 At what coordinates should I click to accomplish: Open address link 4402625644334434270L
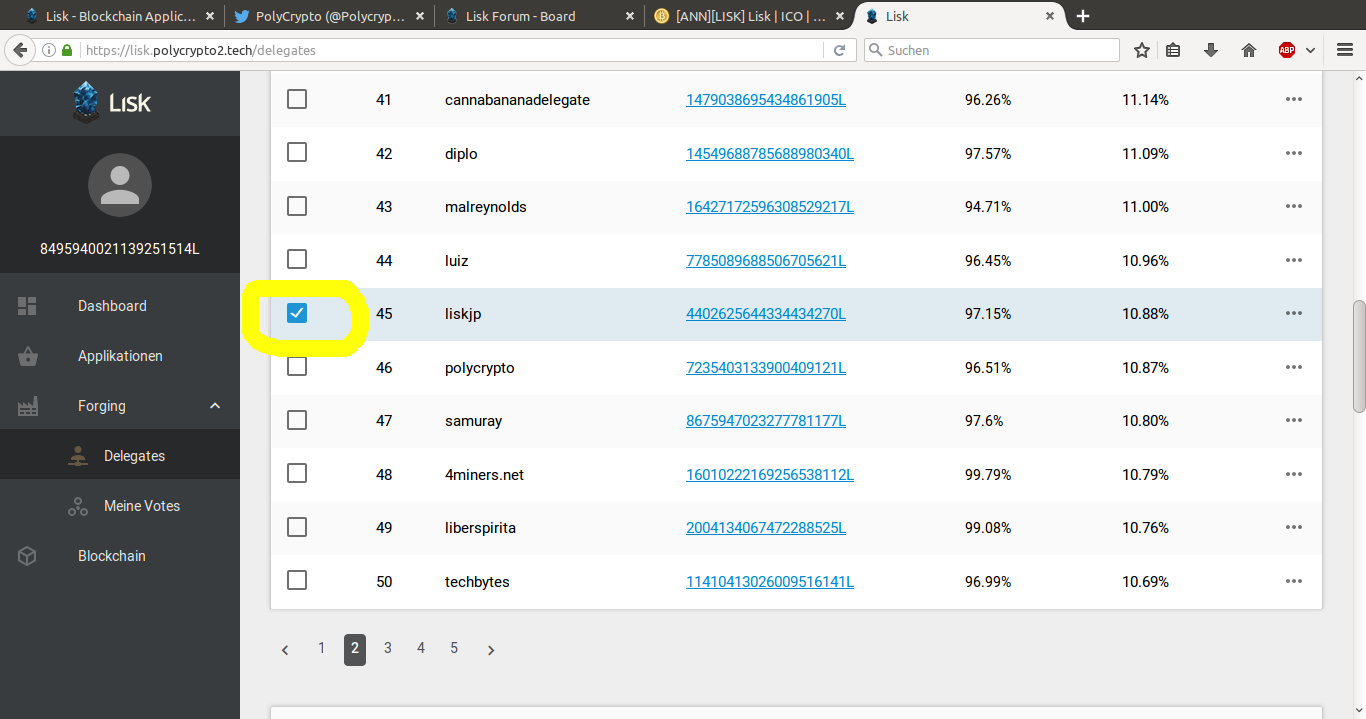766,314
